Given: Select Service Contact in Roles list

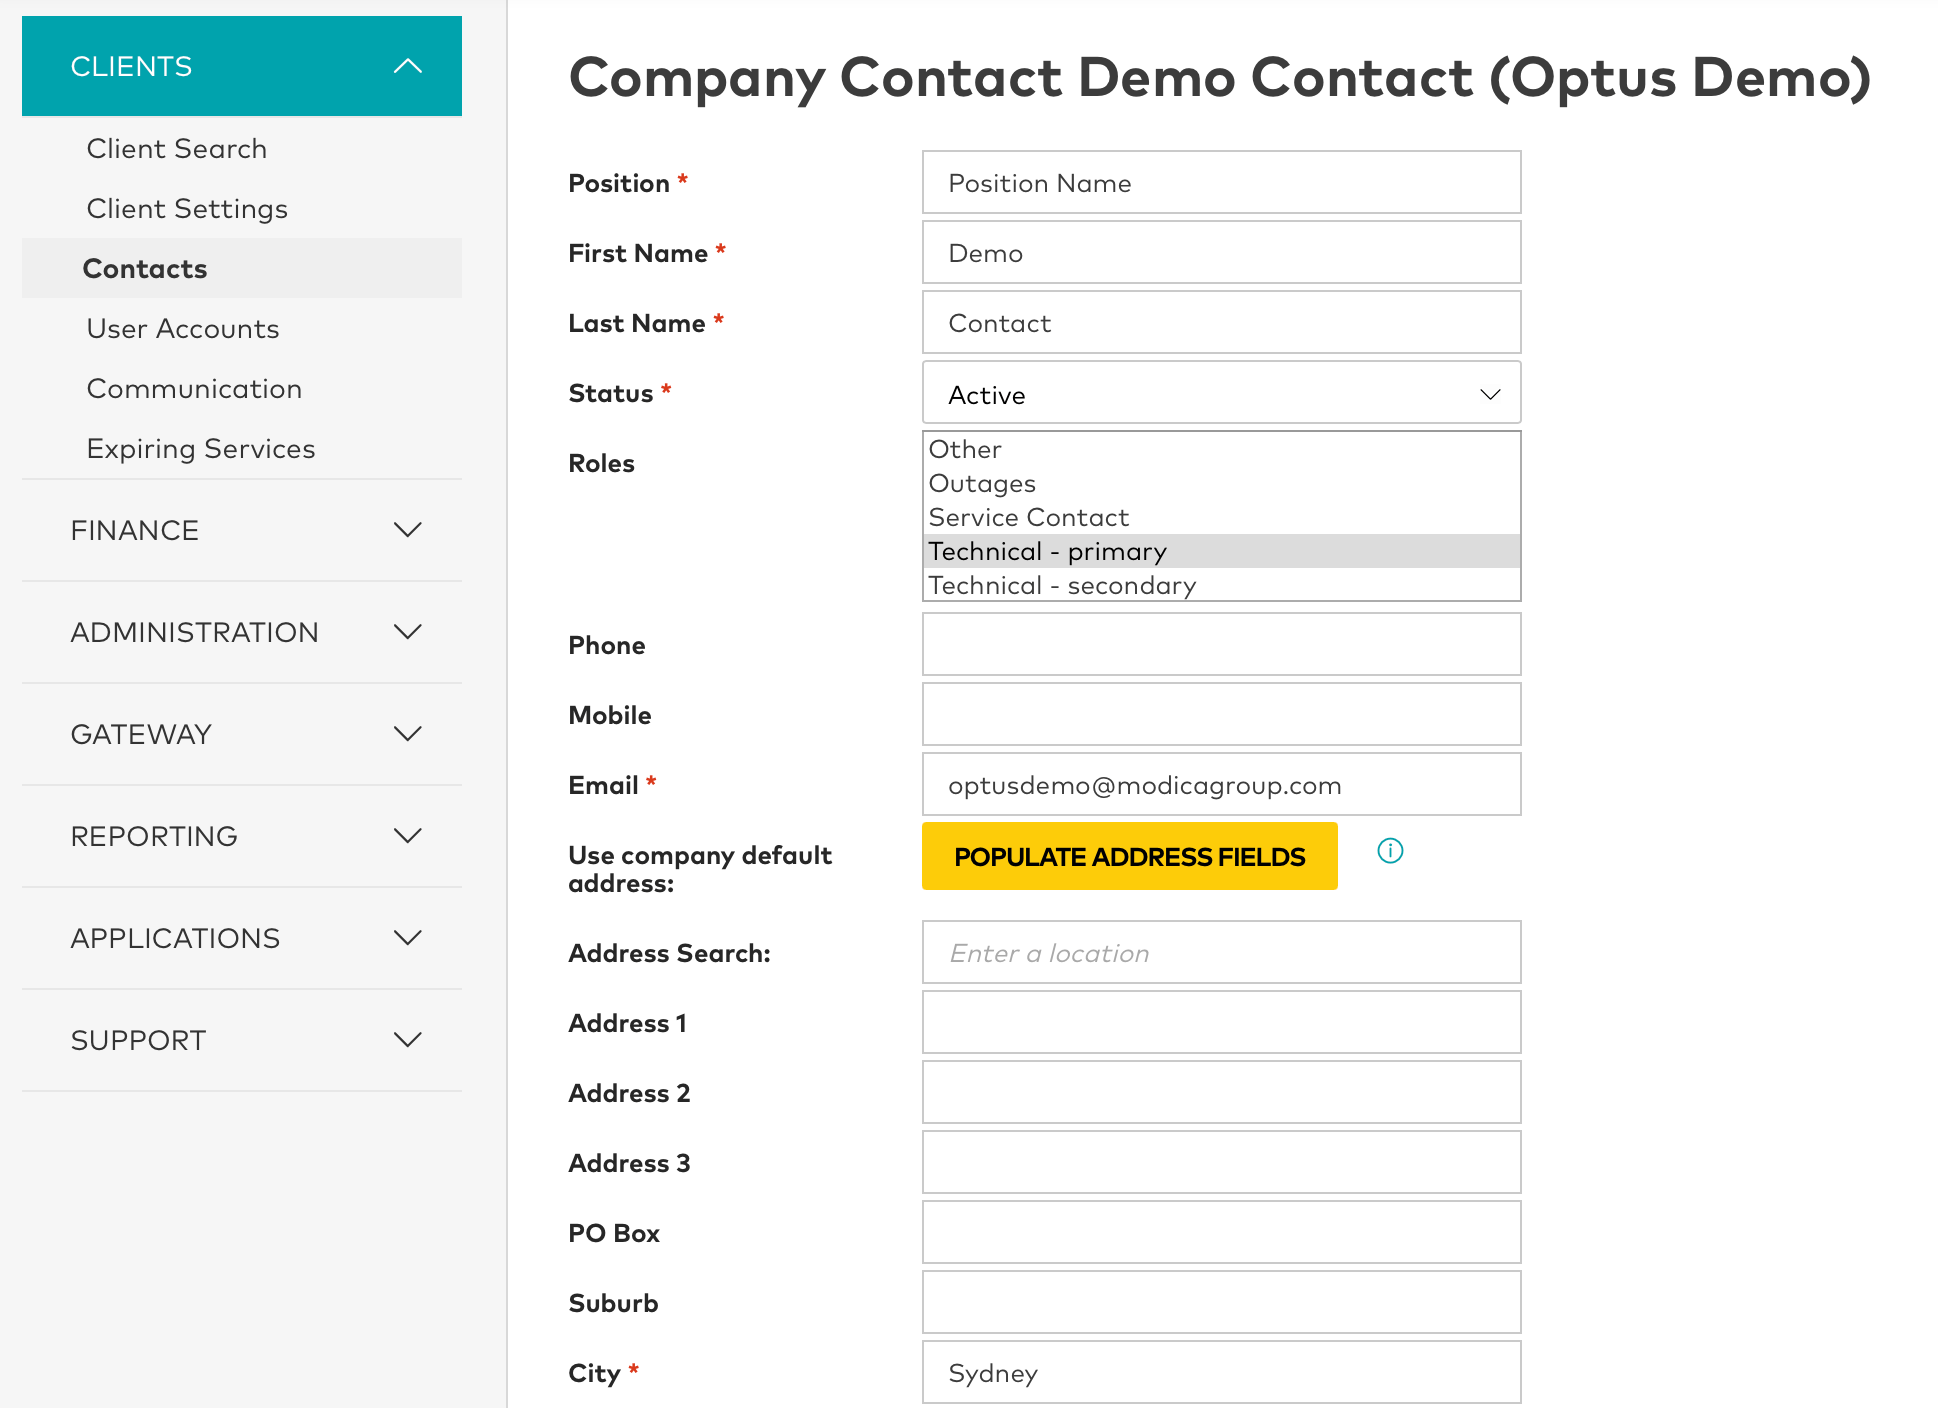Looking at the screenshot, I should click(x=1028, y=518).
